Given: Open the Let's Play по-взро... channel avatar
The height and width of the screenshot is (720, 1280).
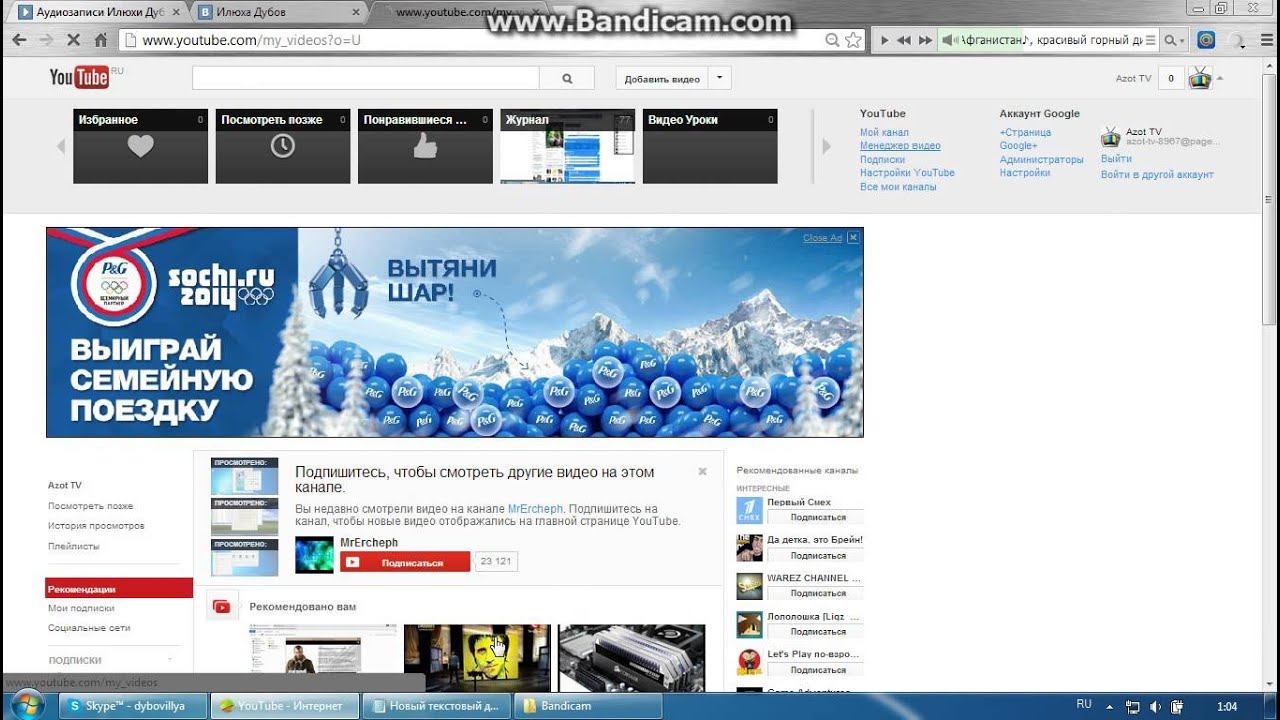Looking at the screenshot, I should (749, 661).
